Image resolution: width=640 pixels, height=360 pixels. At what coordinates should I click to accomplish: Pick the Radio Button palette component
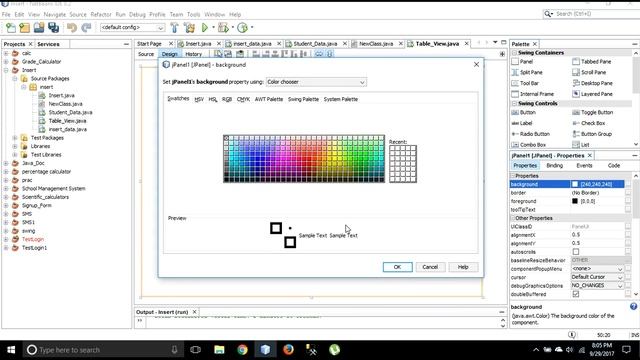click(531, 134)
